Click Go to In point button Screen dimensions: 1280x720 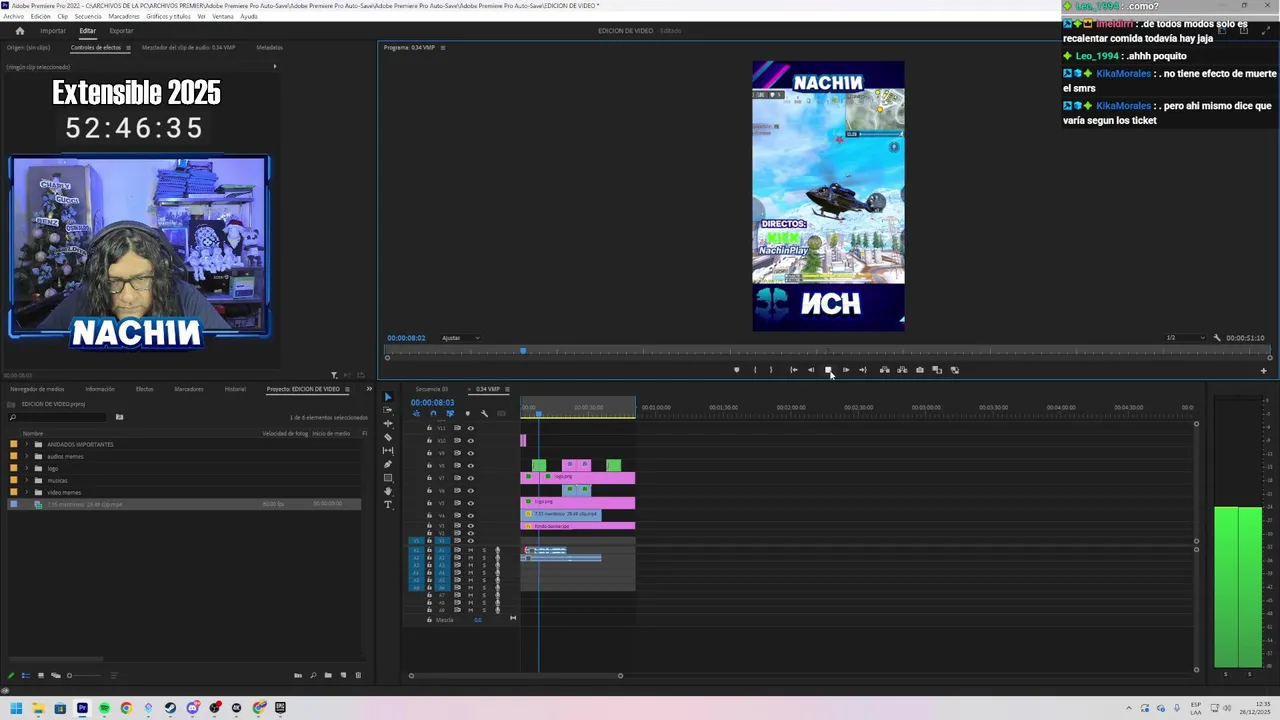(794, 370)
